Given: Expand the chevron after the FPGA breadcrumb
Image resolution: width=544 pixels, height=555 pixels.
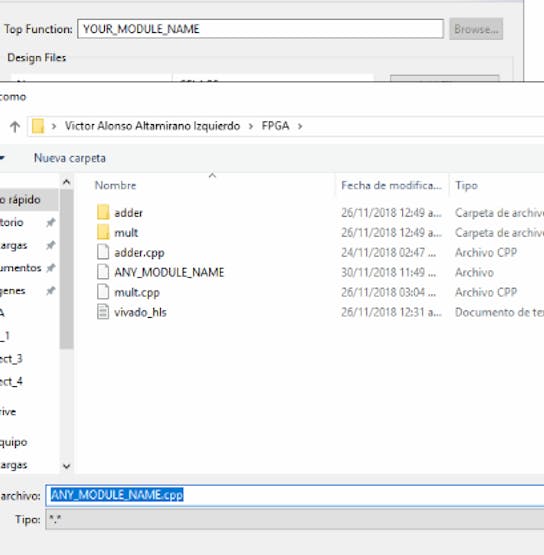Looking at the screenshot, I should point(300,126).
